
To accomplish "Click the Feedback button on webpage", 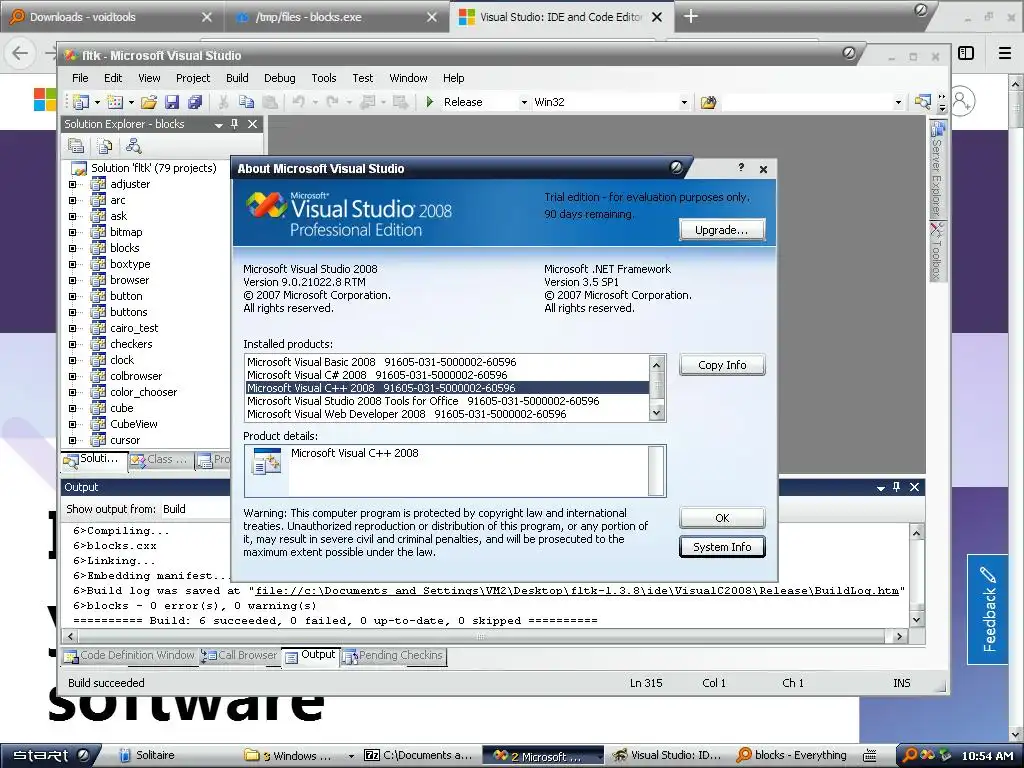I will [x=987, y=609].
